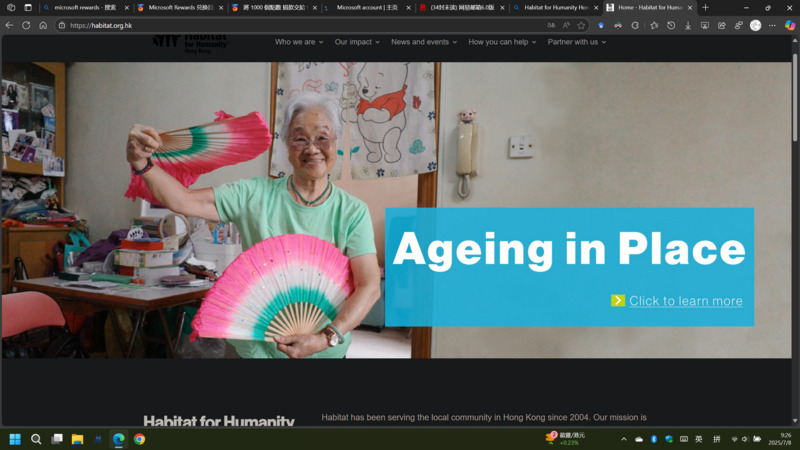Click the habitat.org.hk address bar
The image size is (800, 450).
(x=300, y=25)
